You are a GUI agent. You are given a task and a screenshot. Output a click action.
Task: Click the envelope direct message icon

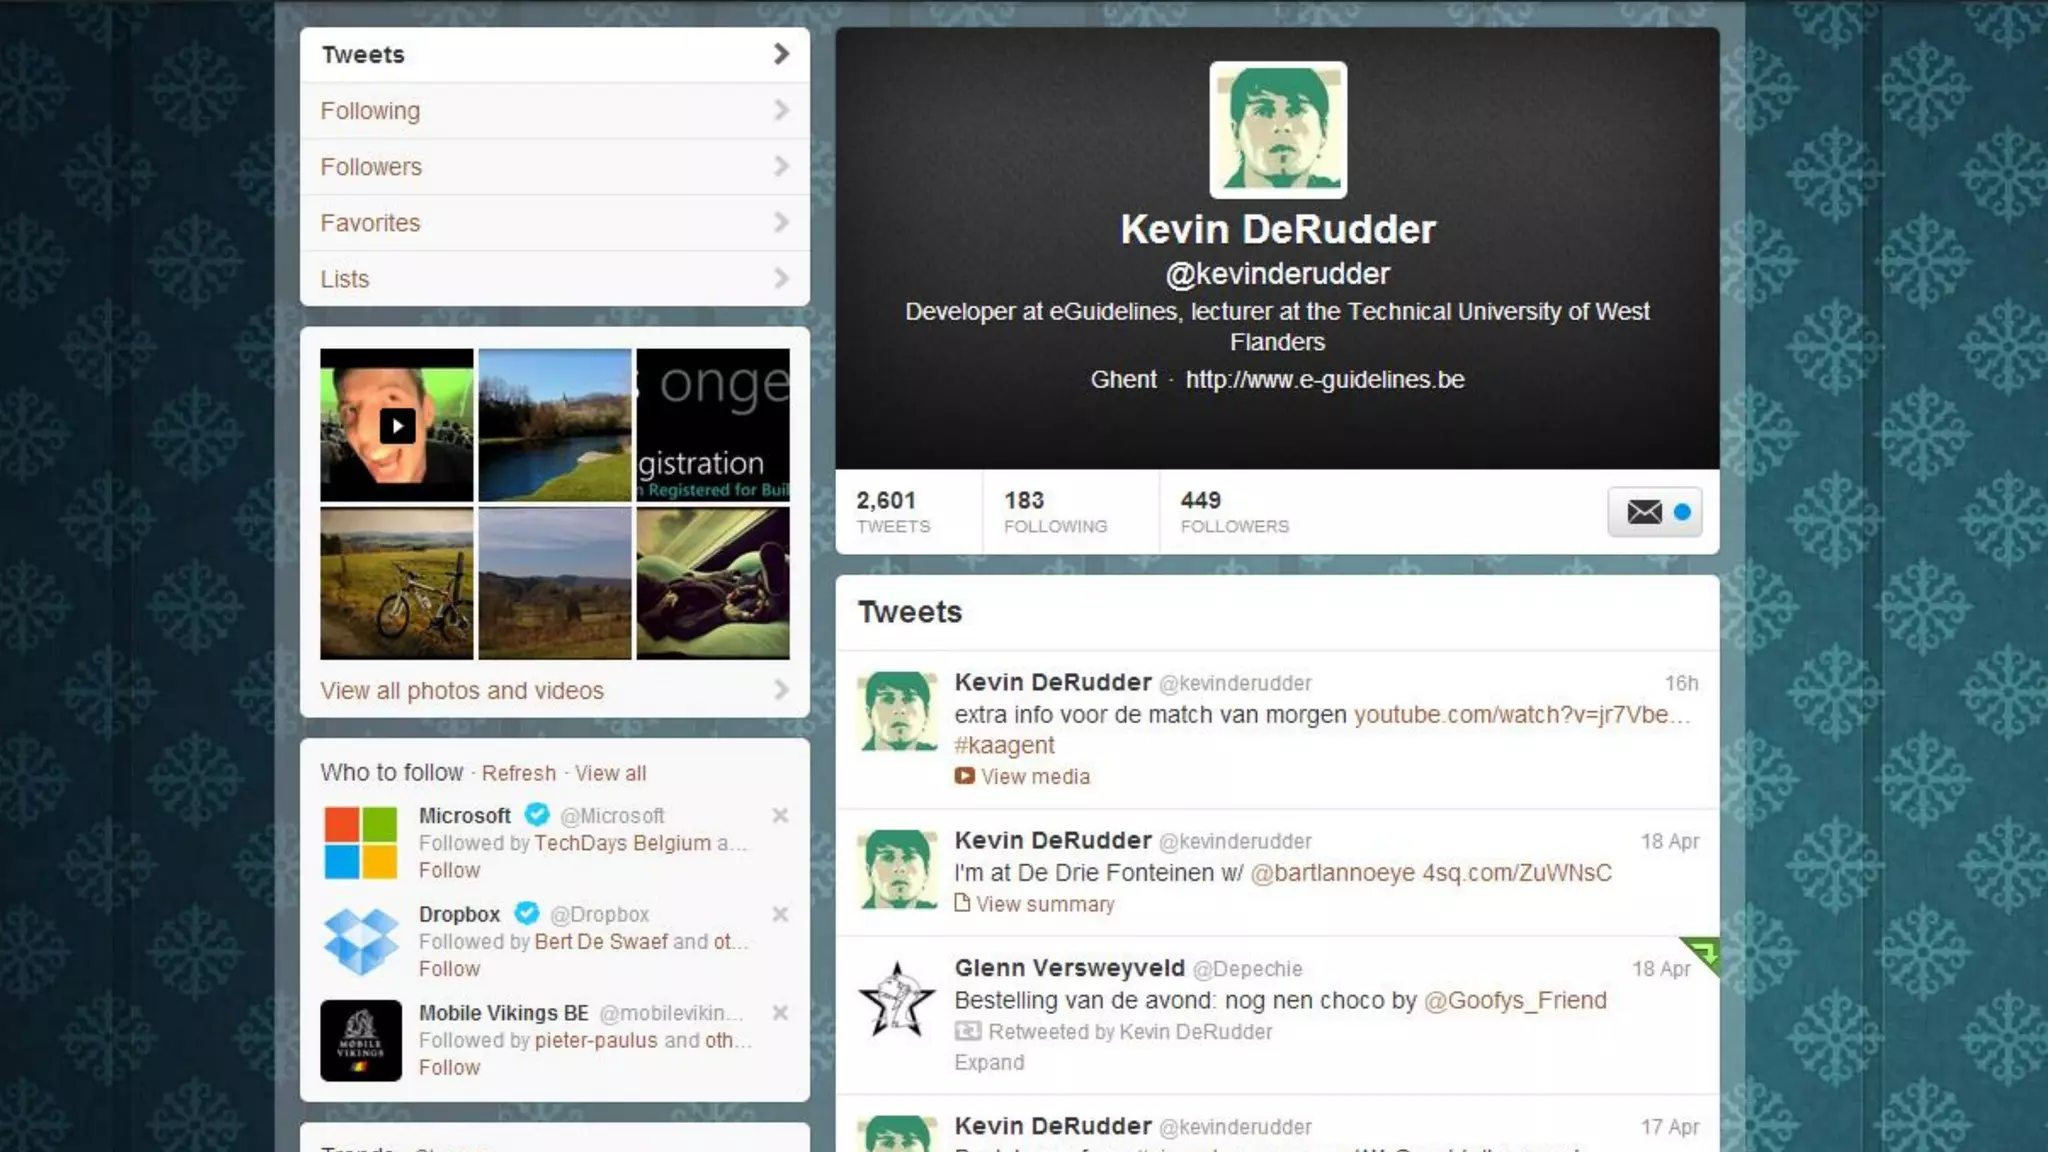tap(1644, 512)
